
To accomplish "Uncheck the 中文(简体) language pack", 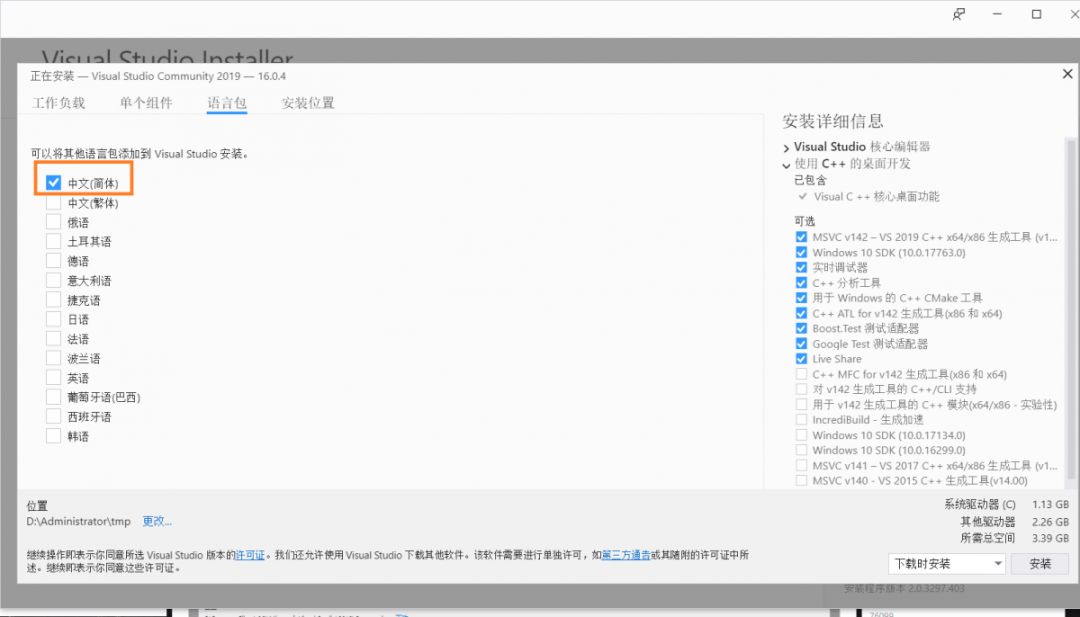I will [53, 182].
